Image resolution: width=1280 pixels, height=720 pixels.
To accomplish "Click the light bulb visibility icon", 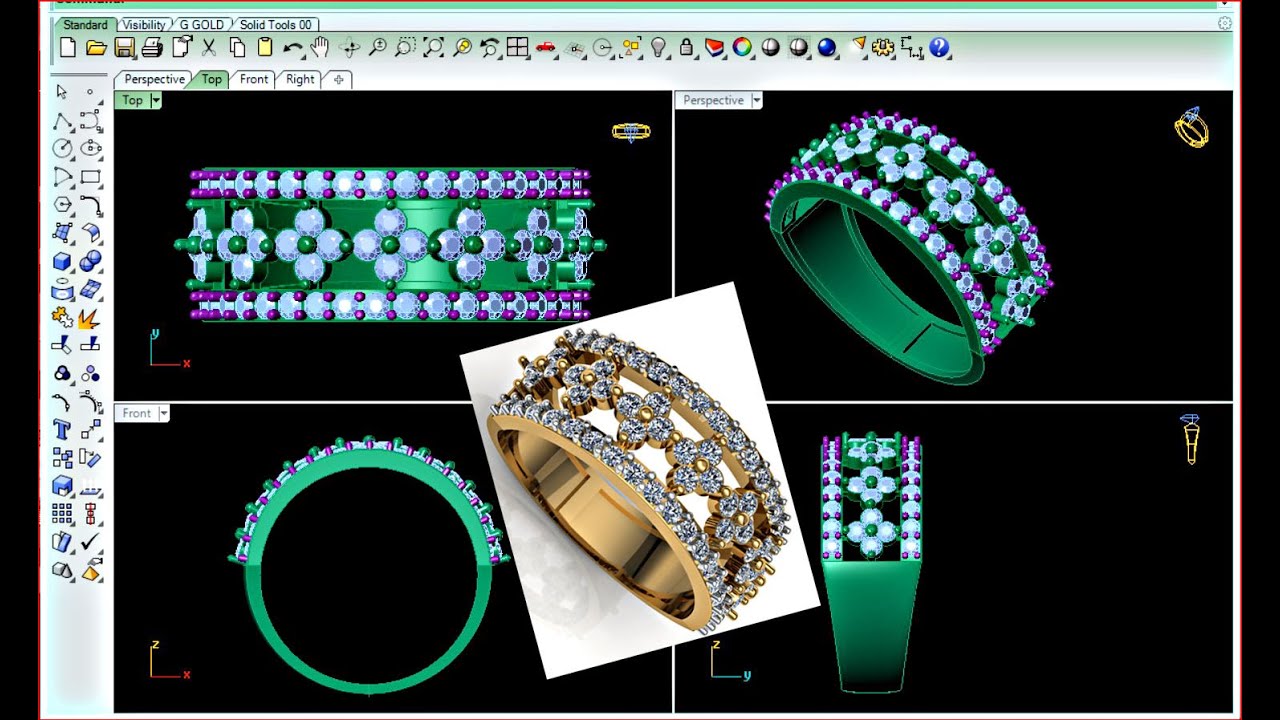I will tap(658, 47).
